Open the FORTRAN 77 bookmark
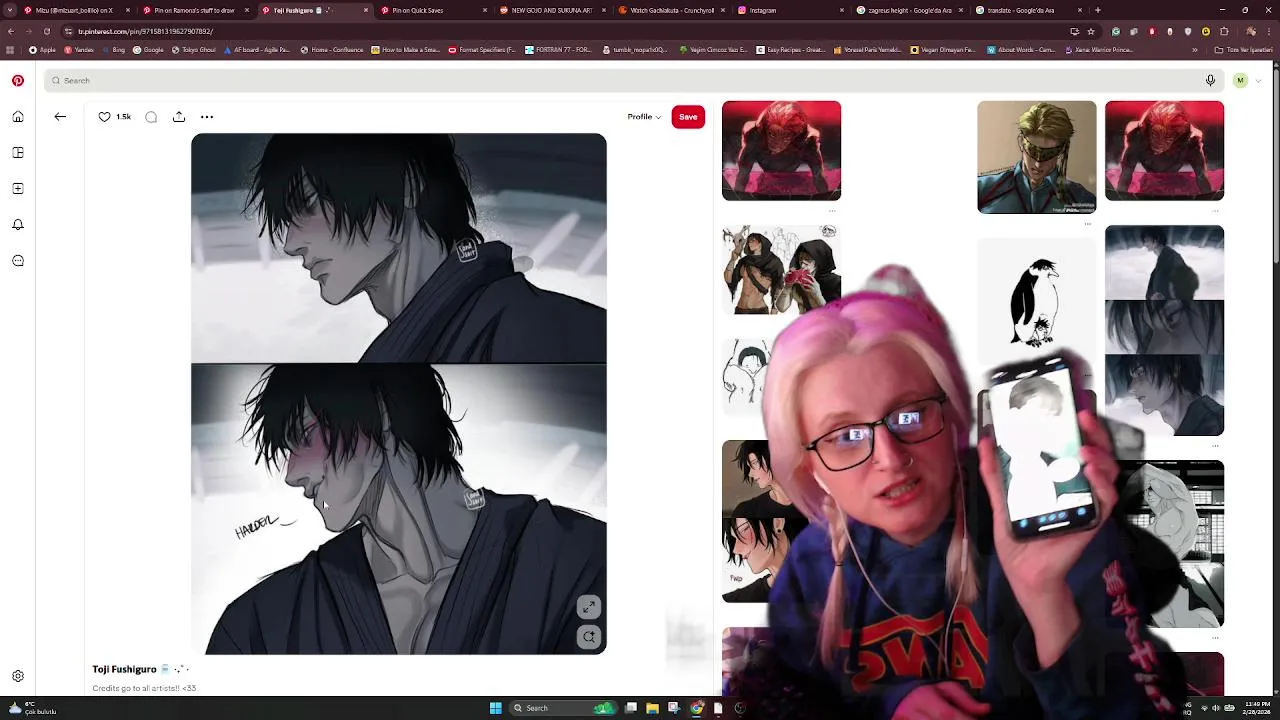The image size is (1280, 720). [560, 50]
